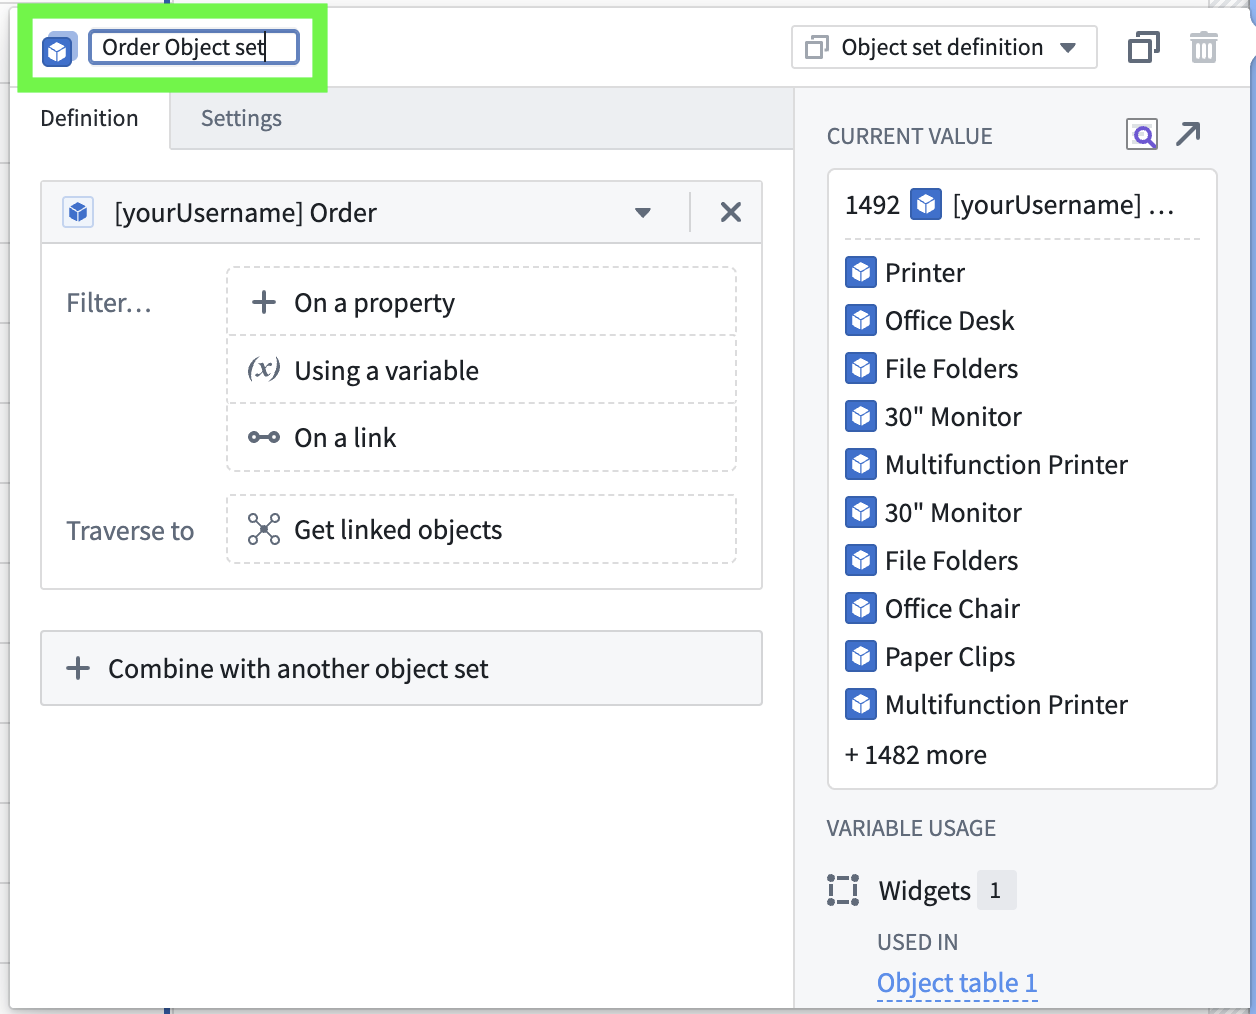Image resolution: width=1256 pixels, height=1014 pixels.
Task: Delete the variable with the trash icon
Action: click(1204, 47)
